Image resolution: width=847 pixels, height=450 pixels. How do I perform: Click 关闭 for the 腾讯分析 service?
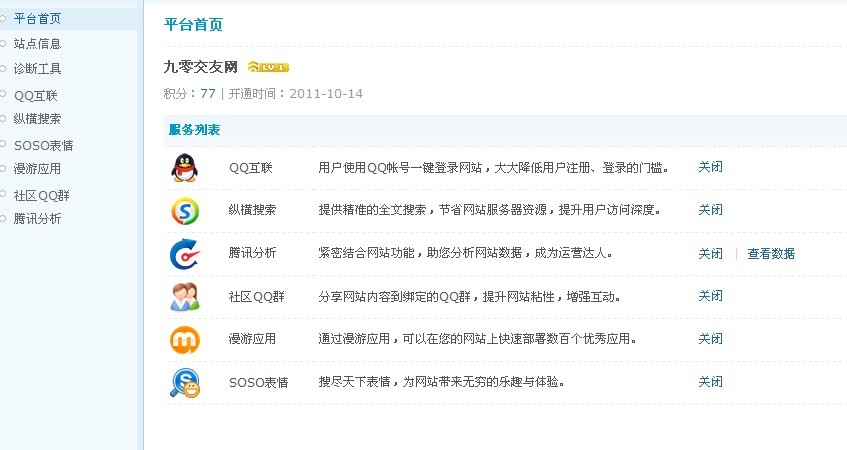(x=710, y=253)
